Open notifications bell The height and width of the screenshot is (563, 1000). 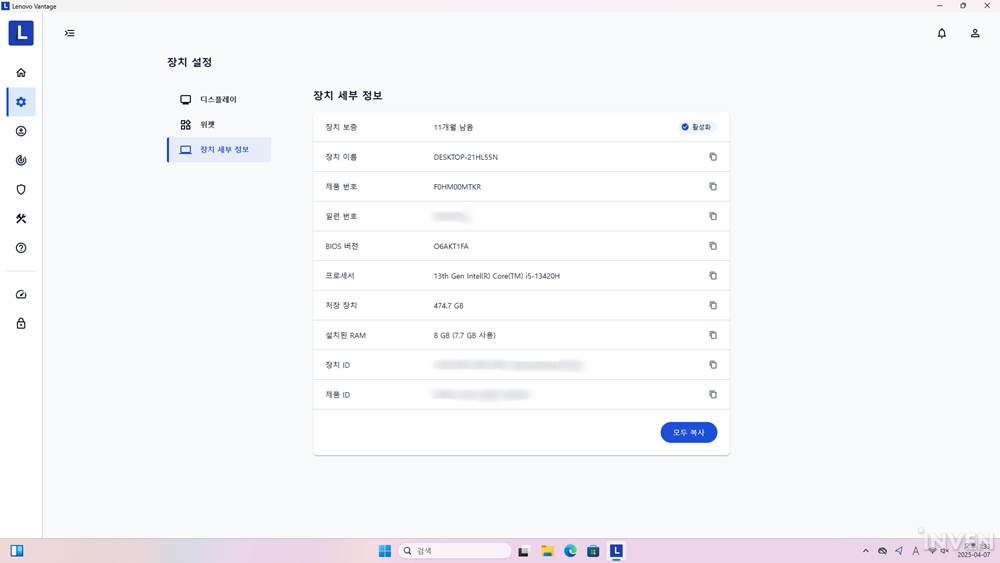[x=942, y=33]
